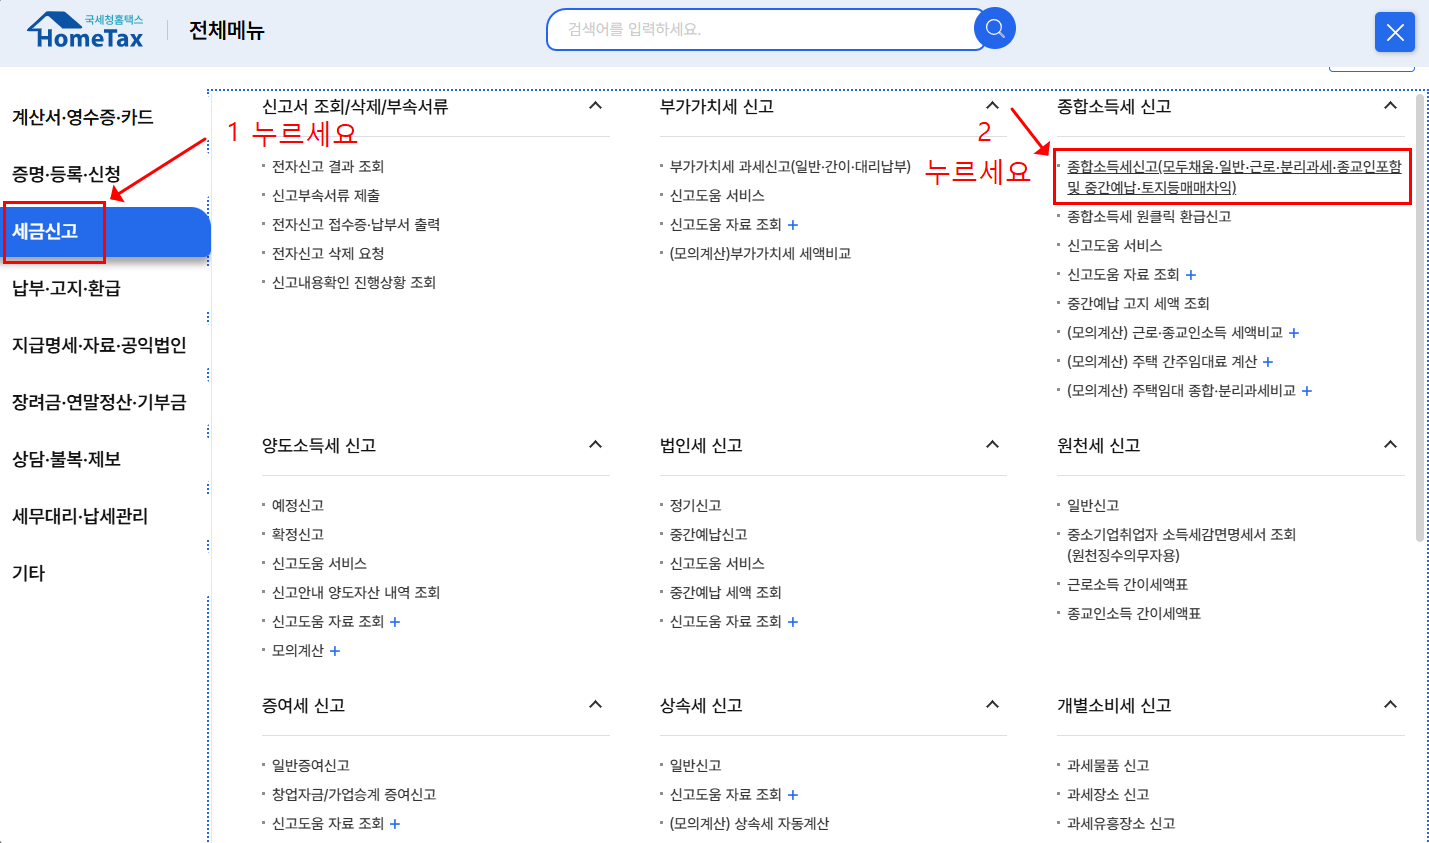Expand plus next to 증여세 신고도움 자료 조회
The width and height of the screenshot is (1429, 843).
coord(395,824)
